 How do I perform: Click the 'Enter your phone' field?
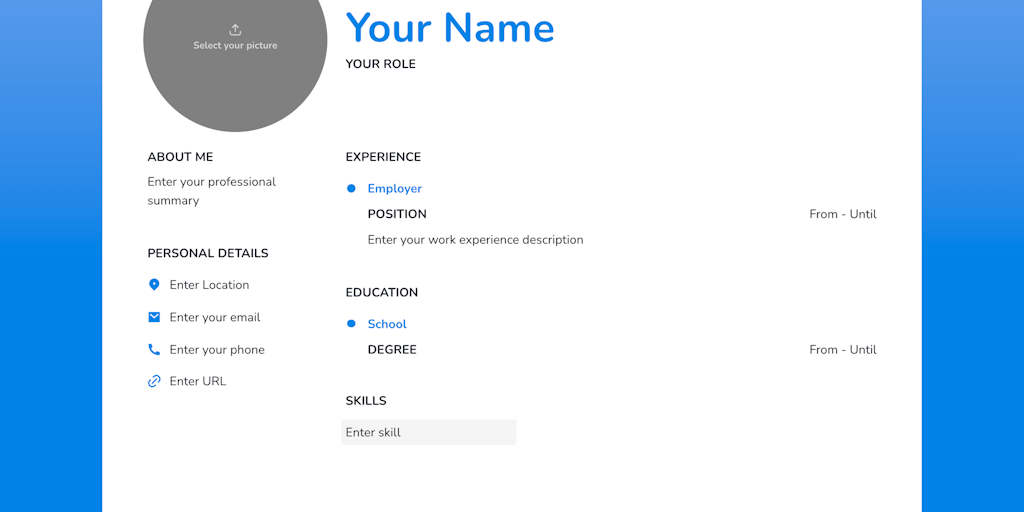pyautogui.click(x=217, y=350)
